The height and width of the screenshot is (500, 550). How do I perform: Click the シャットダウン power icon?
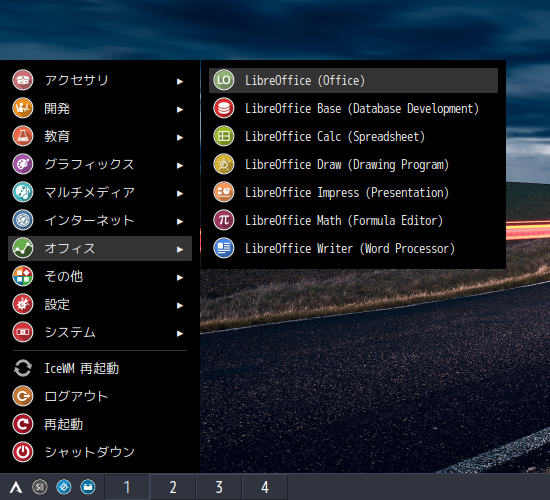click(23, 452)
